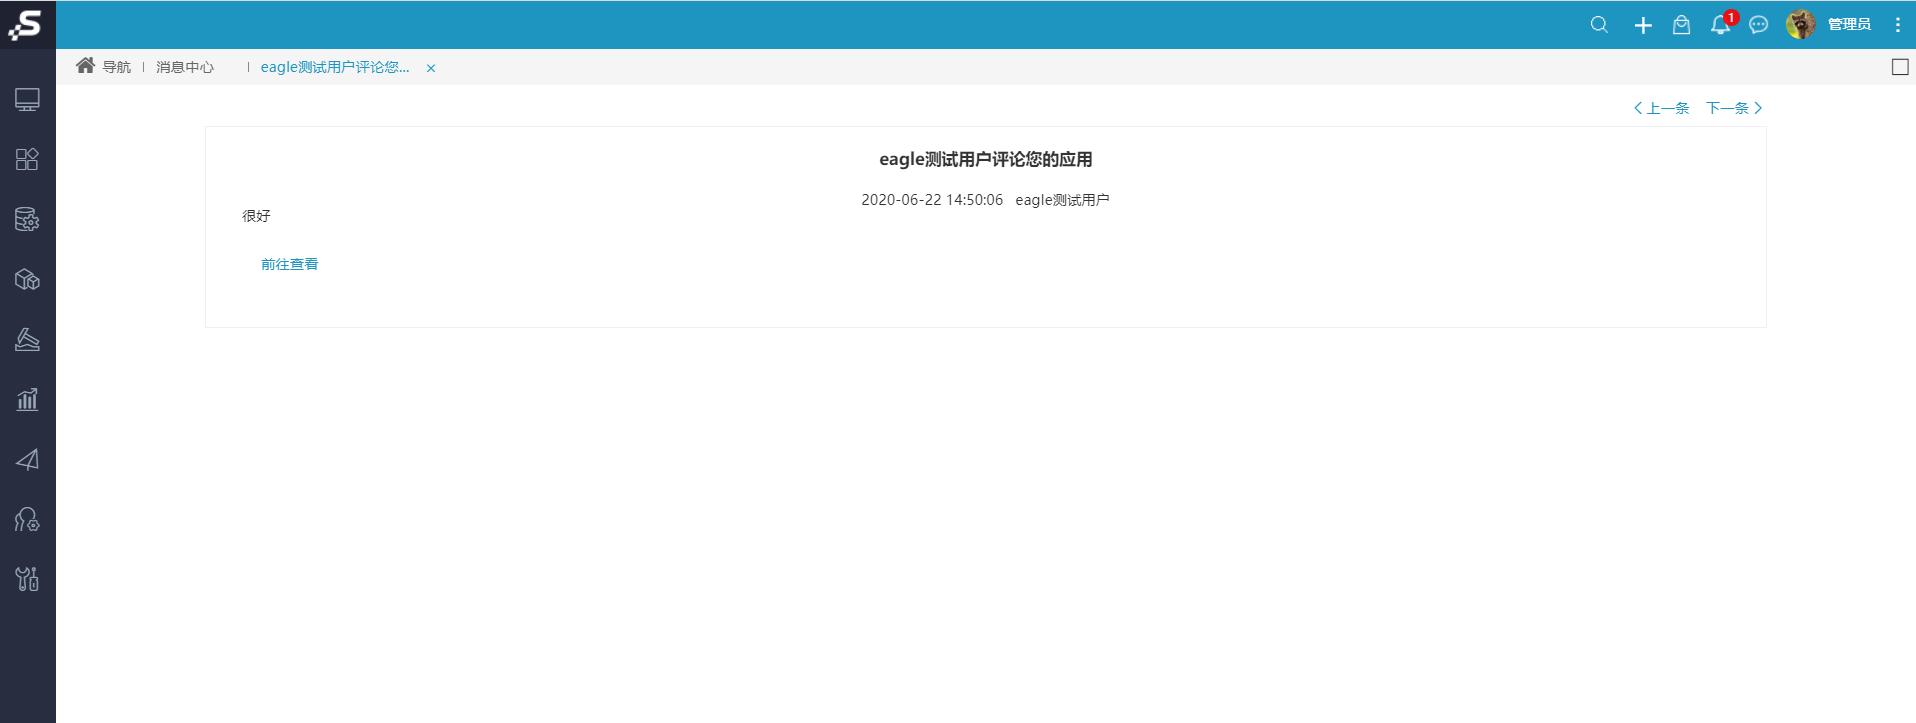Open the database gear icon in the sidebar
The image size is (1916, 723).
(27, 219)
